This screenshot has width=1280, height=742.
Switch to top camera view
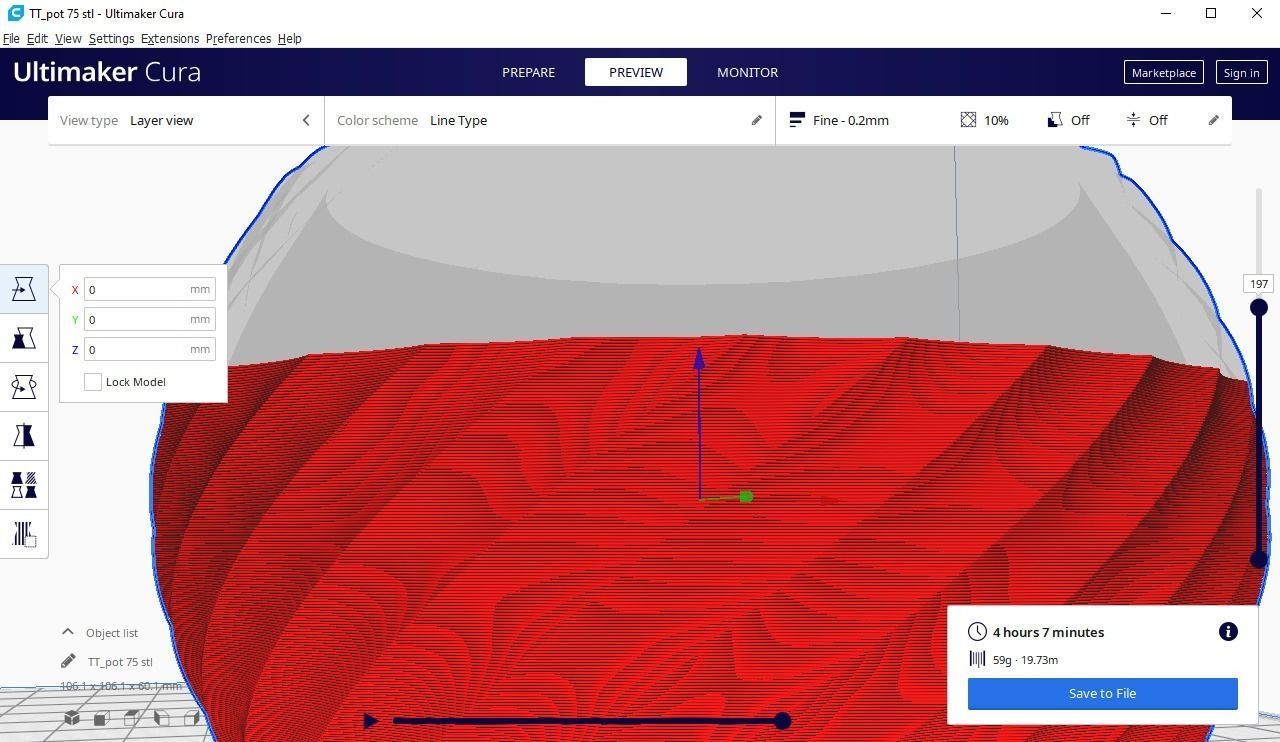pyautogui.click(x=131, y=718)
